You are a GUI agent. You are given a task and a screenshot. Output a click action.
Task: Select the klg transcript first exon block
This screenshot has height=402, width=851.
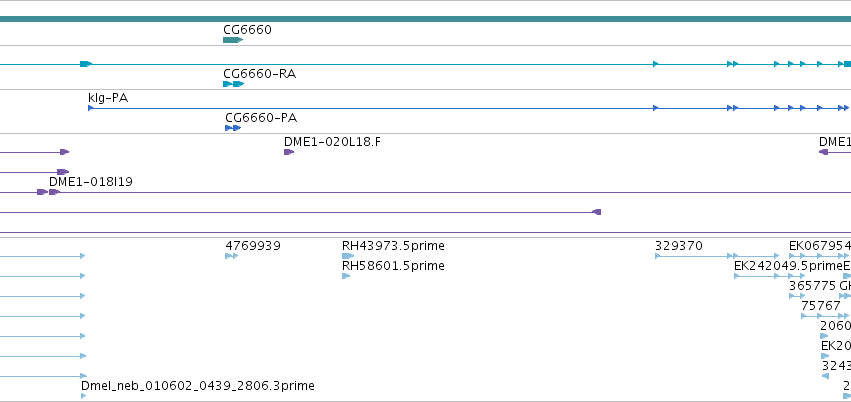[x=86, y=64]
